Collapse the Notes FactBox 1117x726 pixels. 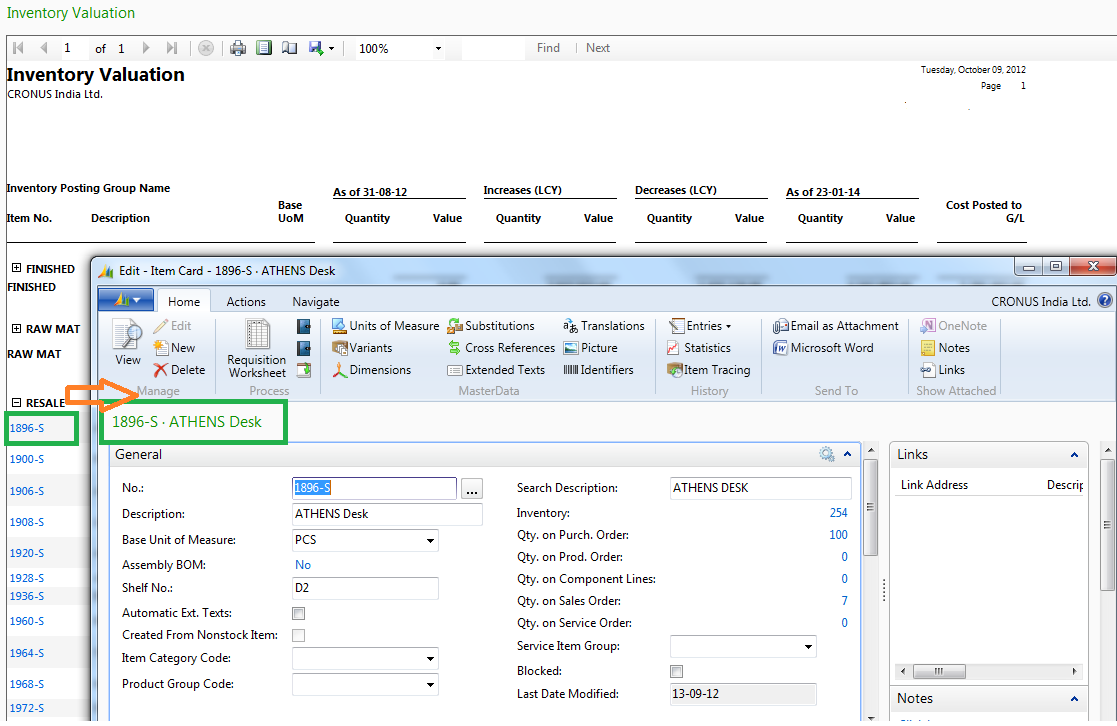coord(1074,699)
